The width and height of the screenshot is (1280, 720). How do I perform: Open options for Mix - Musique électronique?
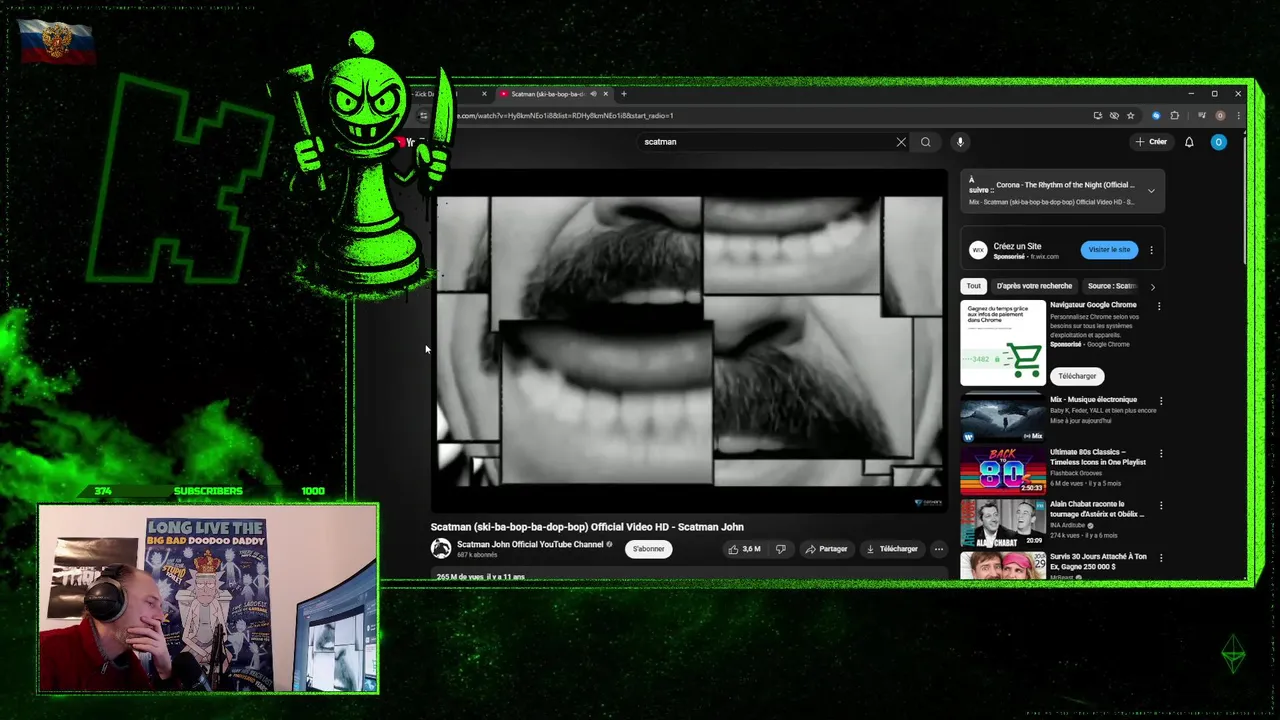pyautogui.click(x=1161, y=401)
